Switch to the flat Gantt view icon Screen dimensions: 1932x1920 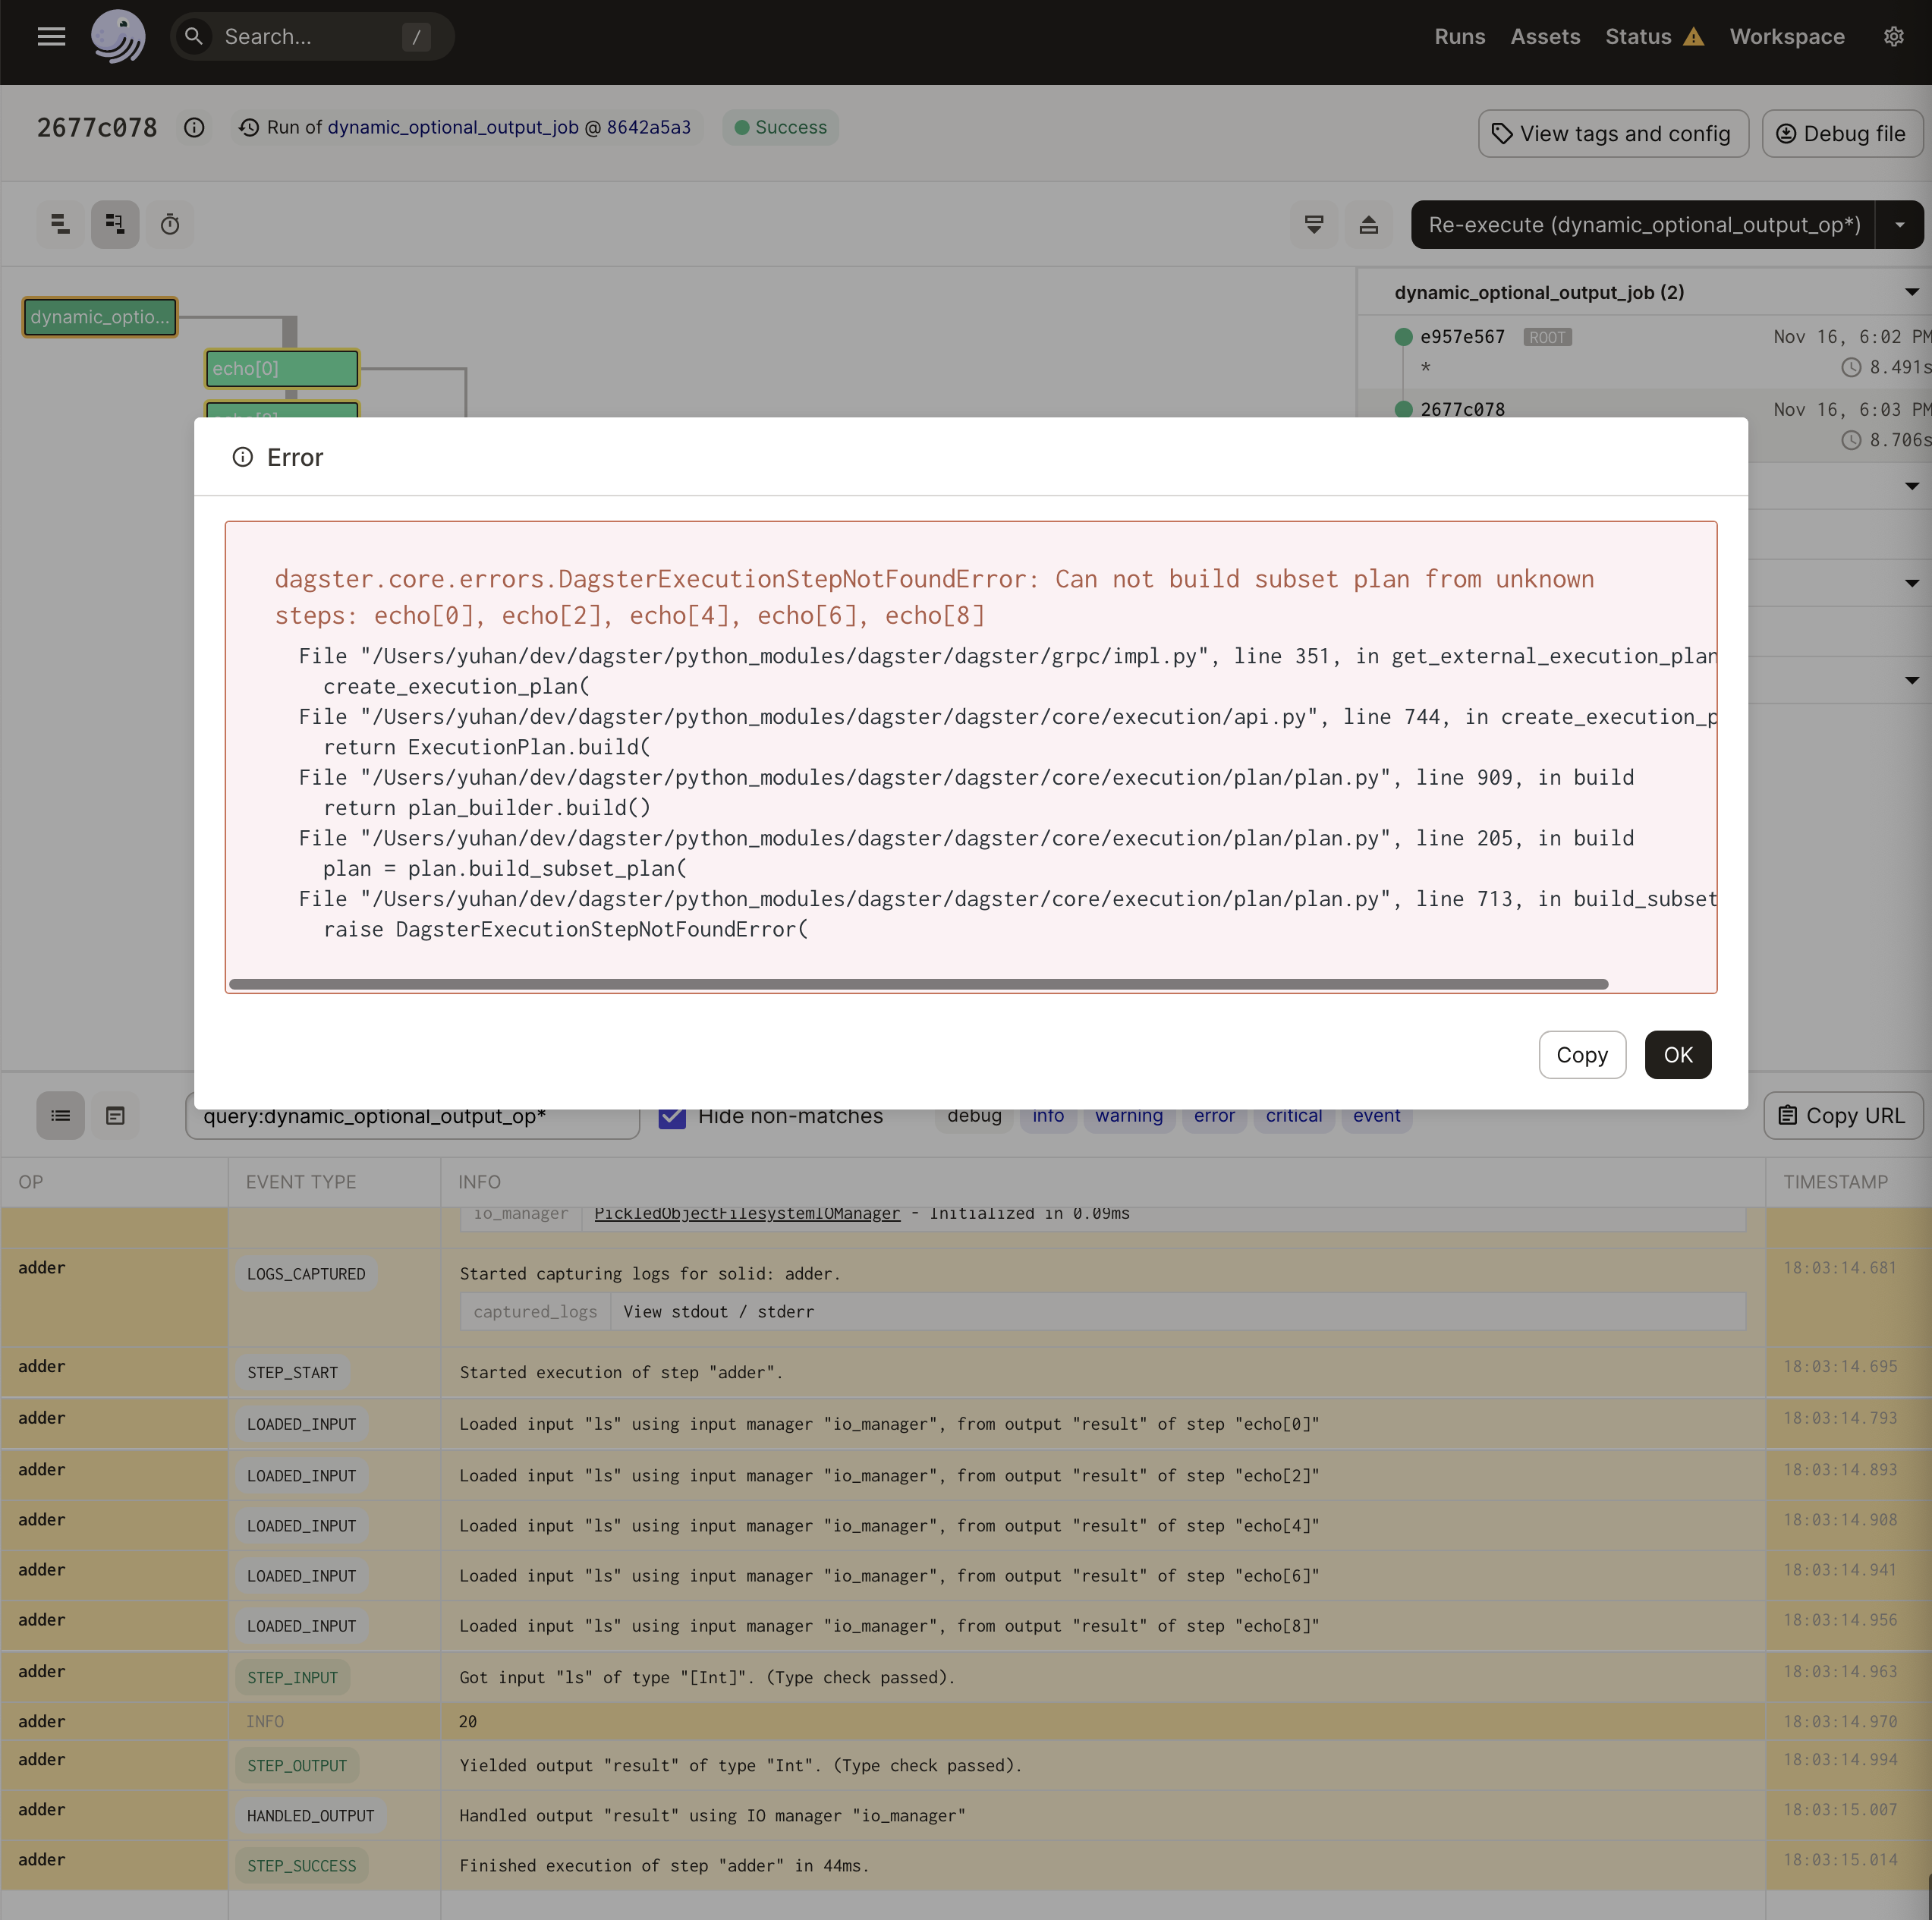click(x=60, y=224)
